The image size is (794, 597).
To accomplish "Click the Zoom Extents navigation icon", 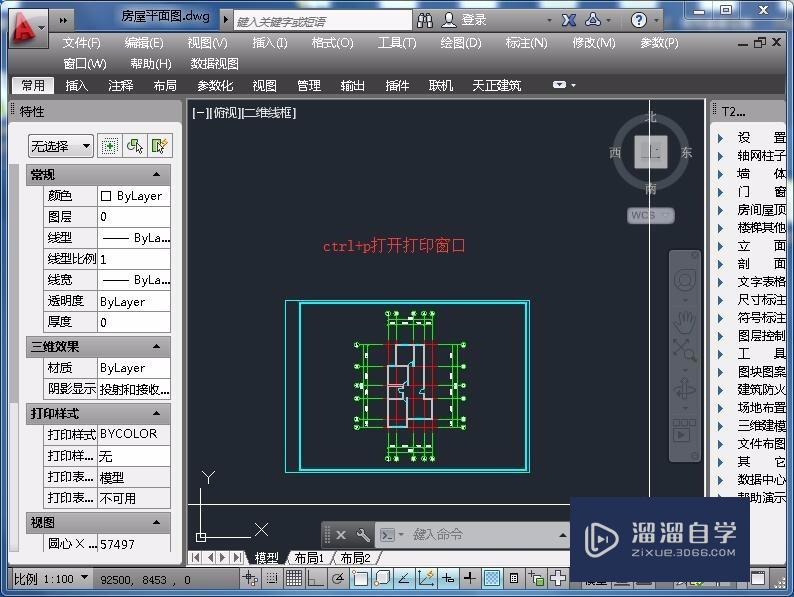I will click(x=685, y=350).
